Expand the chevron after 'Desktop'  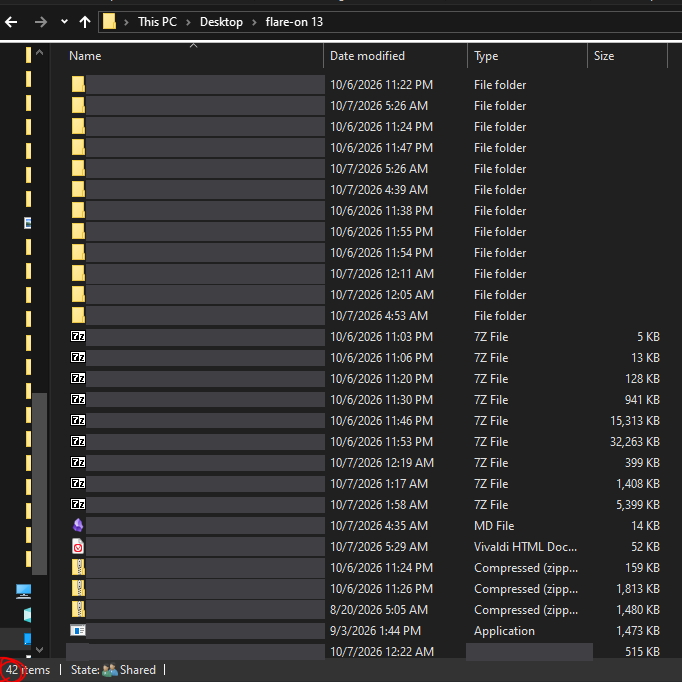pos(254,22)
